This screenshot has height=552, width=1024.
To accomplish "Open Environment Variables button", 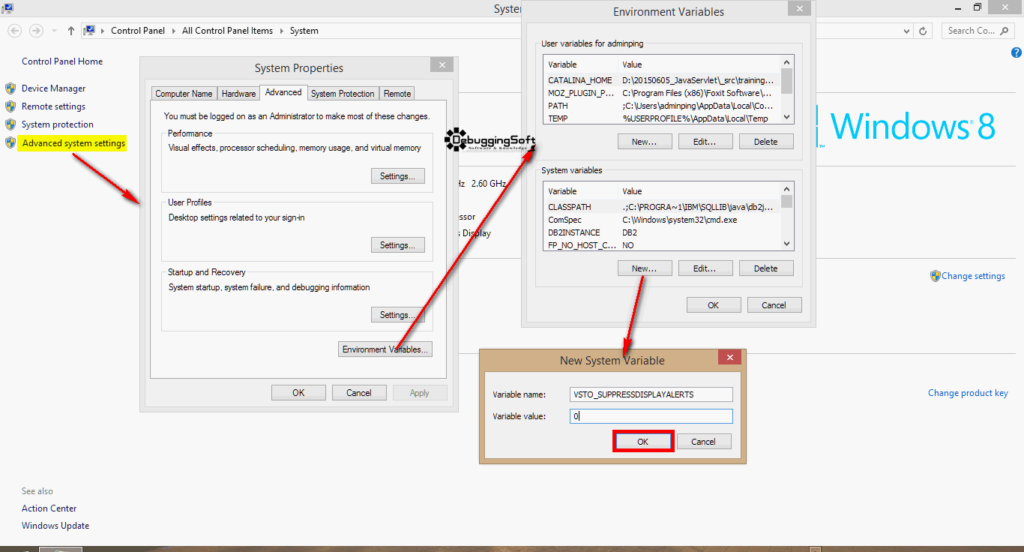I will coord(386,349).
